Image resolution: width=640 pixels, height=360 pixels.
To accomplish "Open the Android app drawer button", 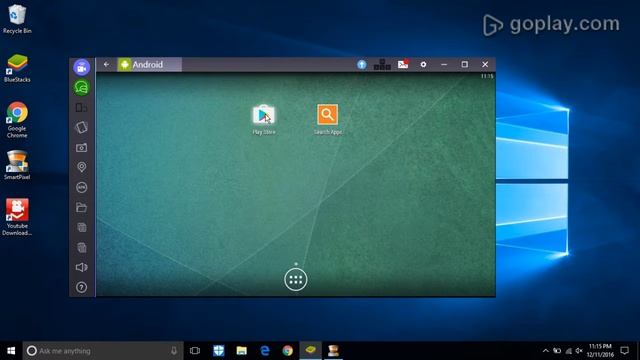I will 296,280.
